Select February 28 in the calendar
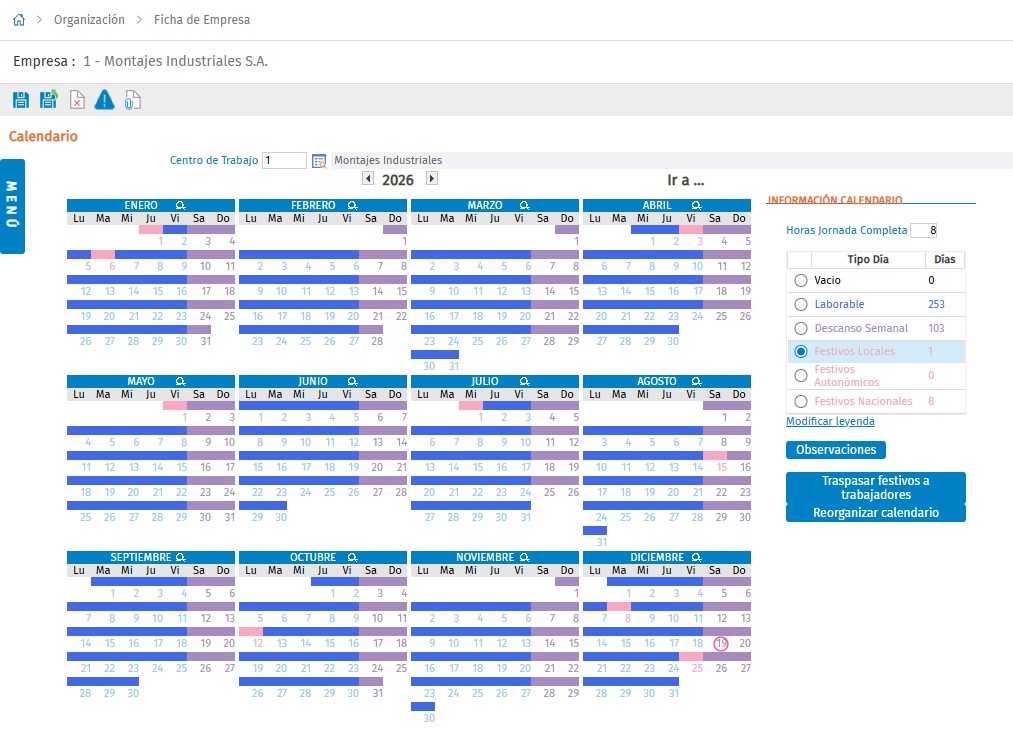The image size is (1013, 729). [377, 341]
